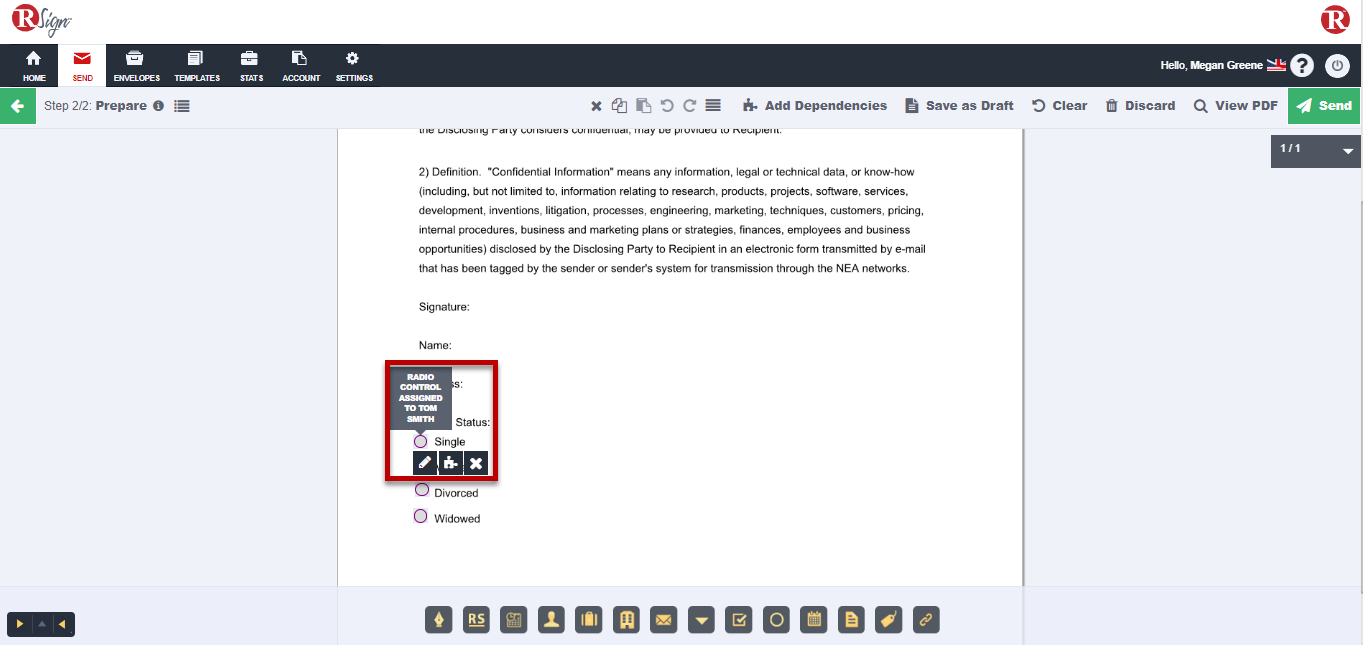This screenshot has width=1363, height=645.
Task: Select the Single radio button
Action: point(421,441)
